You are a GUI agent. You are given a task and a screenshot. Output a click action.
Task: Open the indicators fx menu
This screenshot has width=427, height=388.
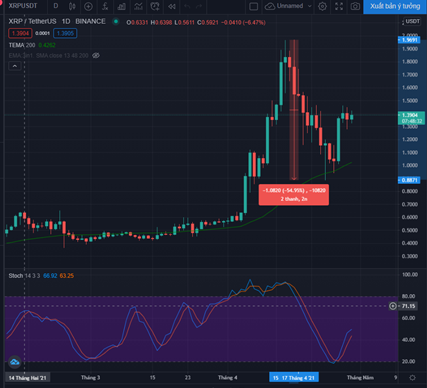(105, 6)
